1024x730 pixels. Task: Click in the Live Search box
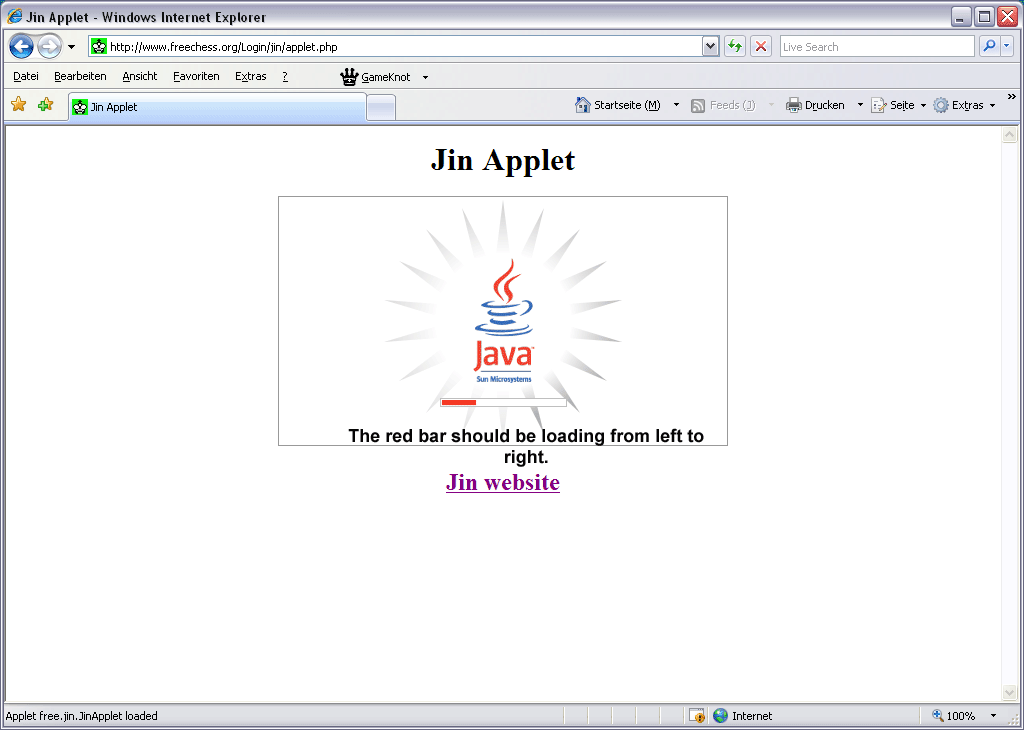tap(876, 46)
